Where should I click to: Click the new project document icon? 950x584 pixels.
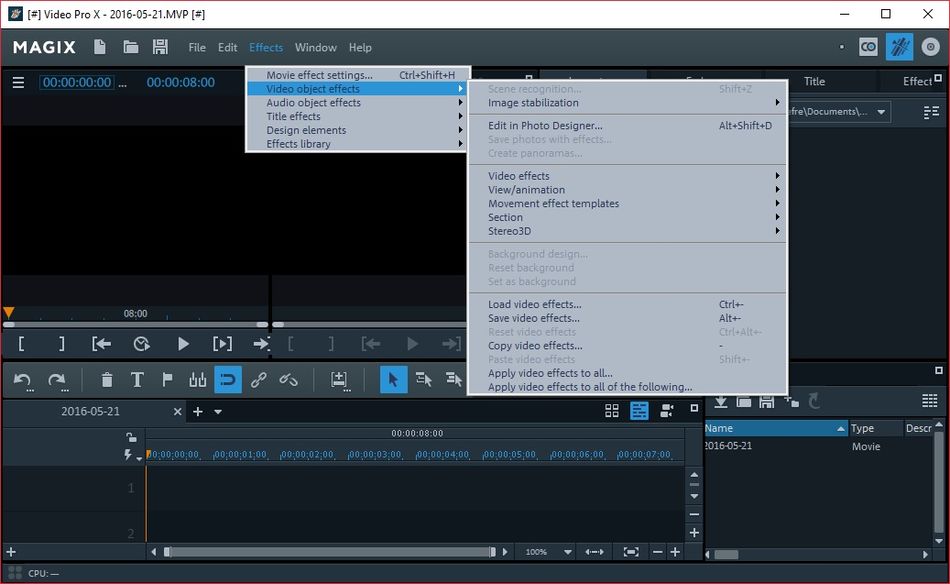click(x=100, y=47)
